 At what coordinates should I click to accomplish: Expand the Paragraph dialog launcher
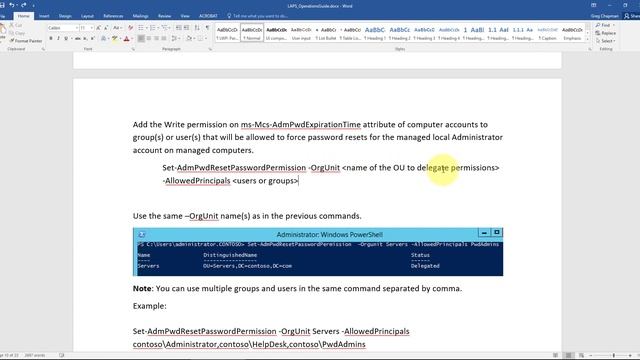click(210, 49)
